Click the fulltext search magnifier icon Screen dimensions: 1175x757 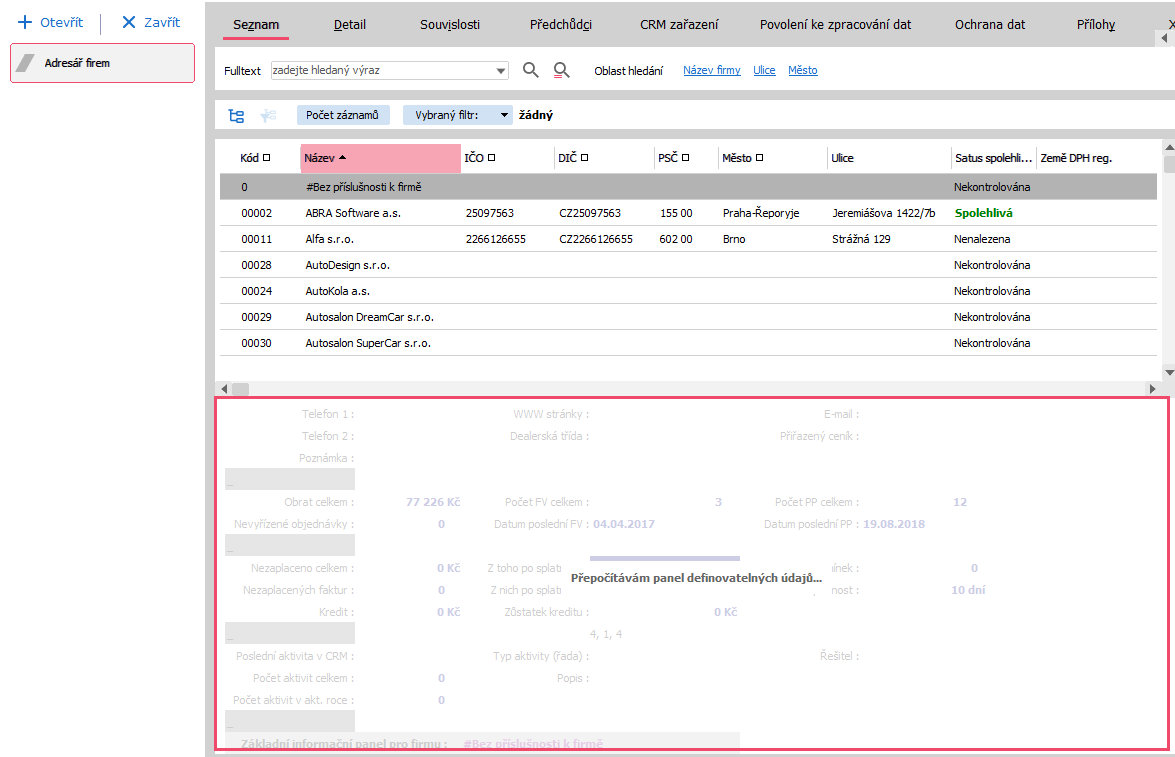(531, 70)
